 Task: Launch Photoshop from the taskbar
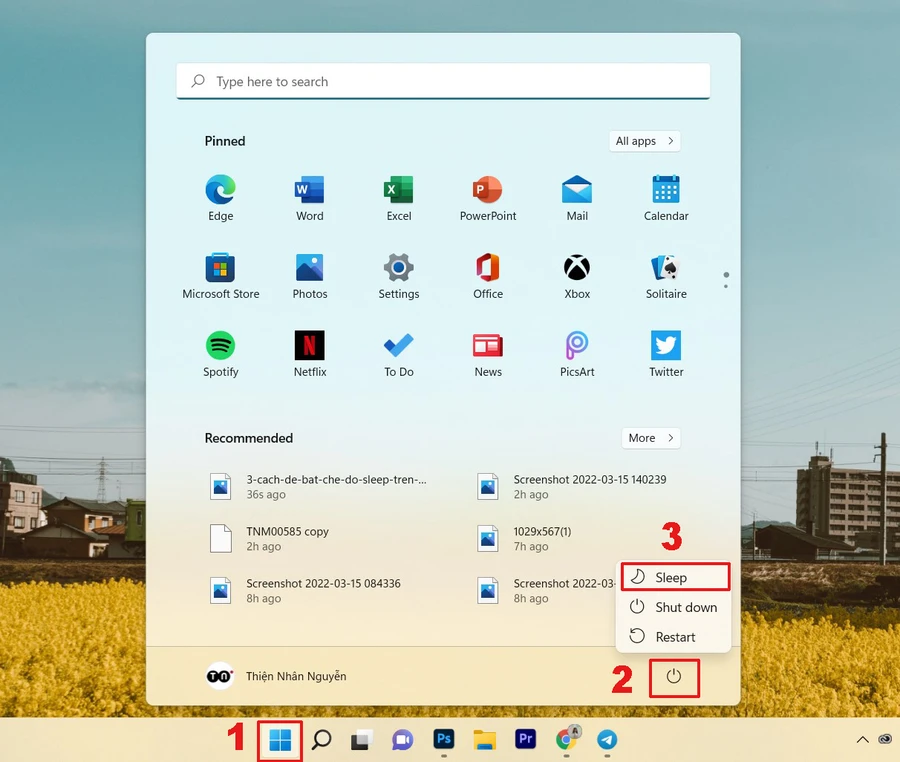[x=444, y=739]
